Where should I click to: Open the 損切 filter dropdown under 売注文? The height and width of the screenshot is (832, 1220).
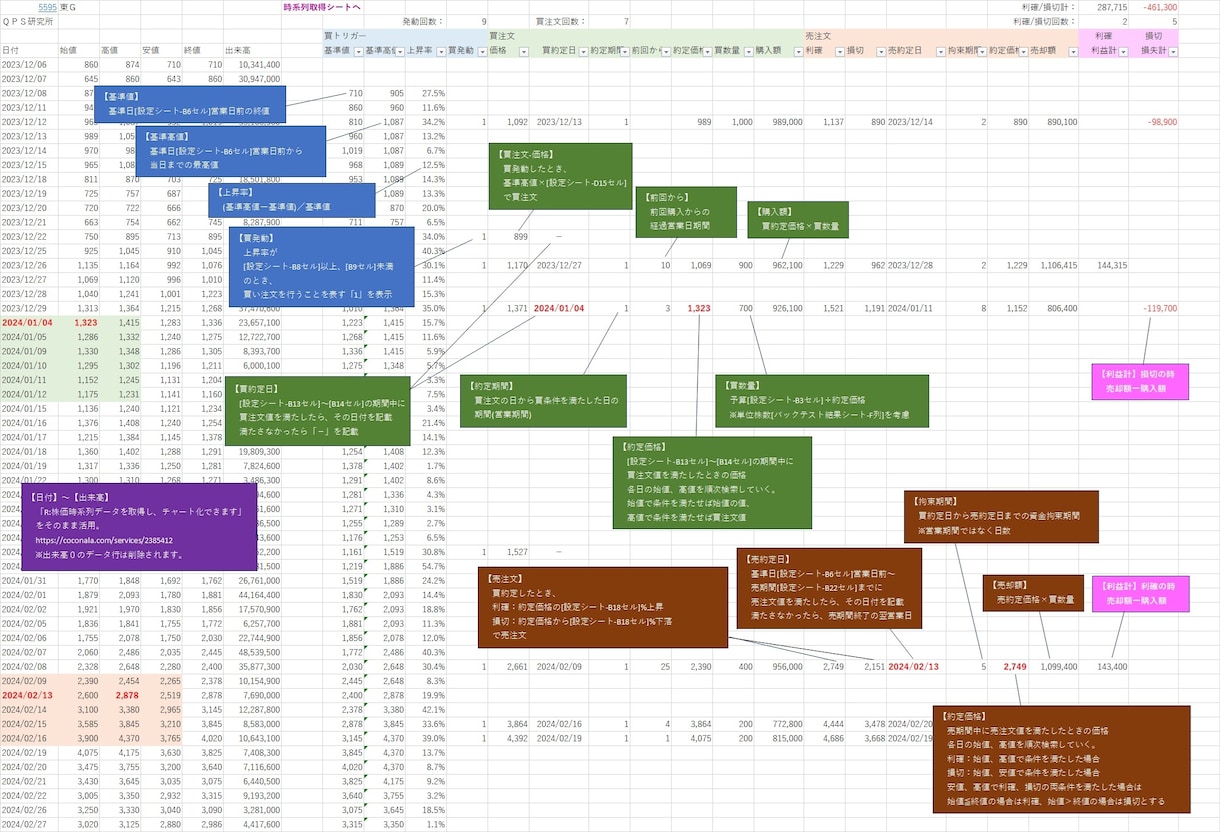point(879,51)
